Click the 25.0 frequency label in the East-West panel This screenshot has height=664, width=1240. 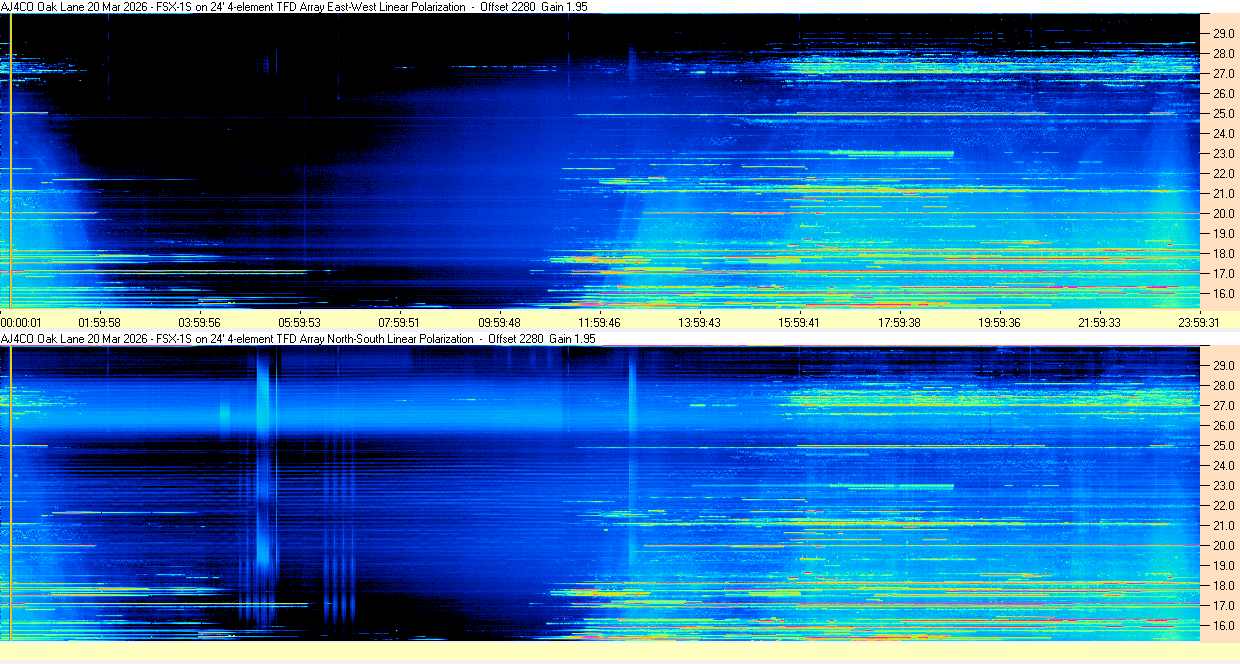click(x=1223, y=114)
